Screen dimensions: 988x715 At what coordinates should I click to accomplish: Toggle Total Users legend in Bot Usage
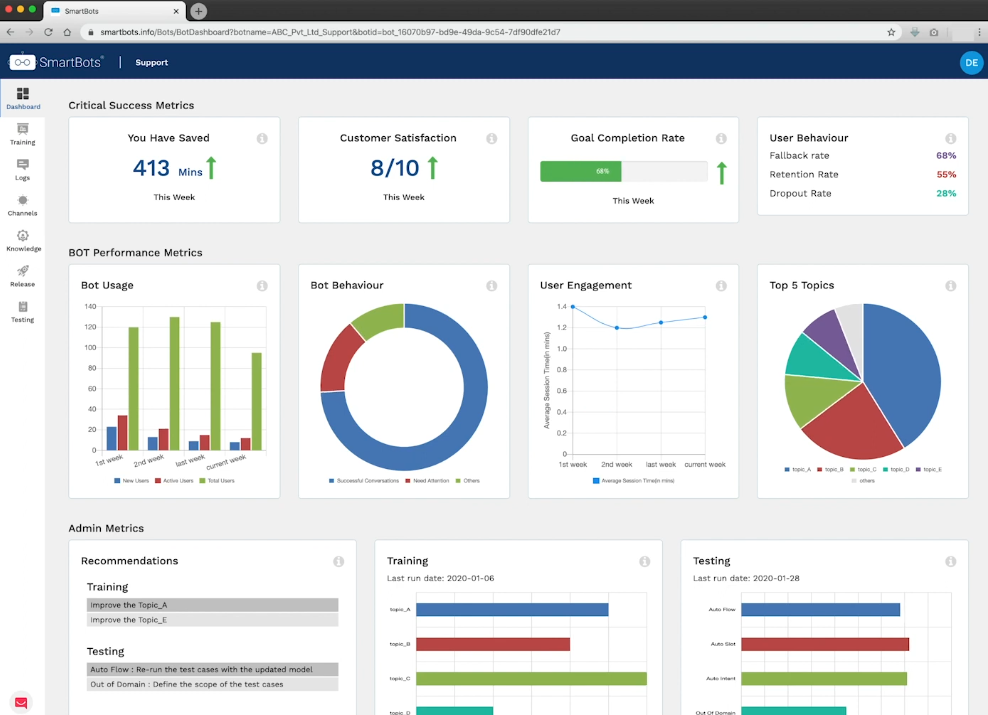[x=217, y=481]
